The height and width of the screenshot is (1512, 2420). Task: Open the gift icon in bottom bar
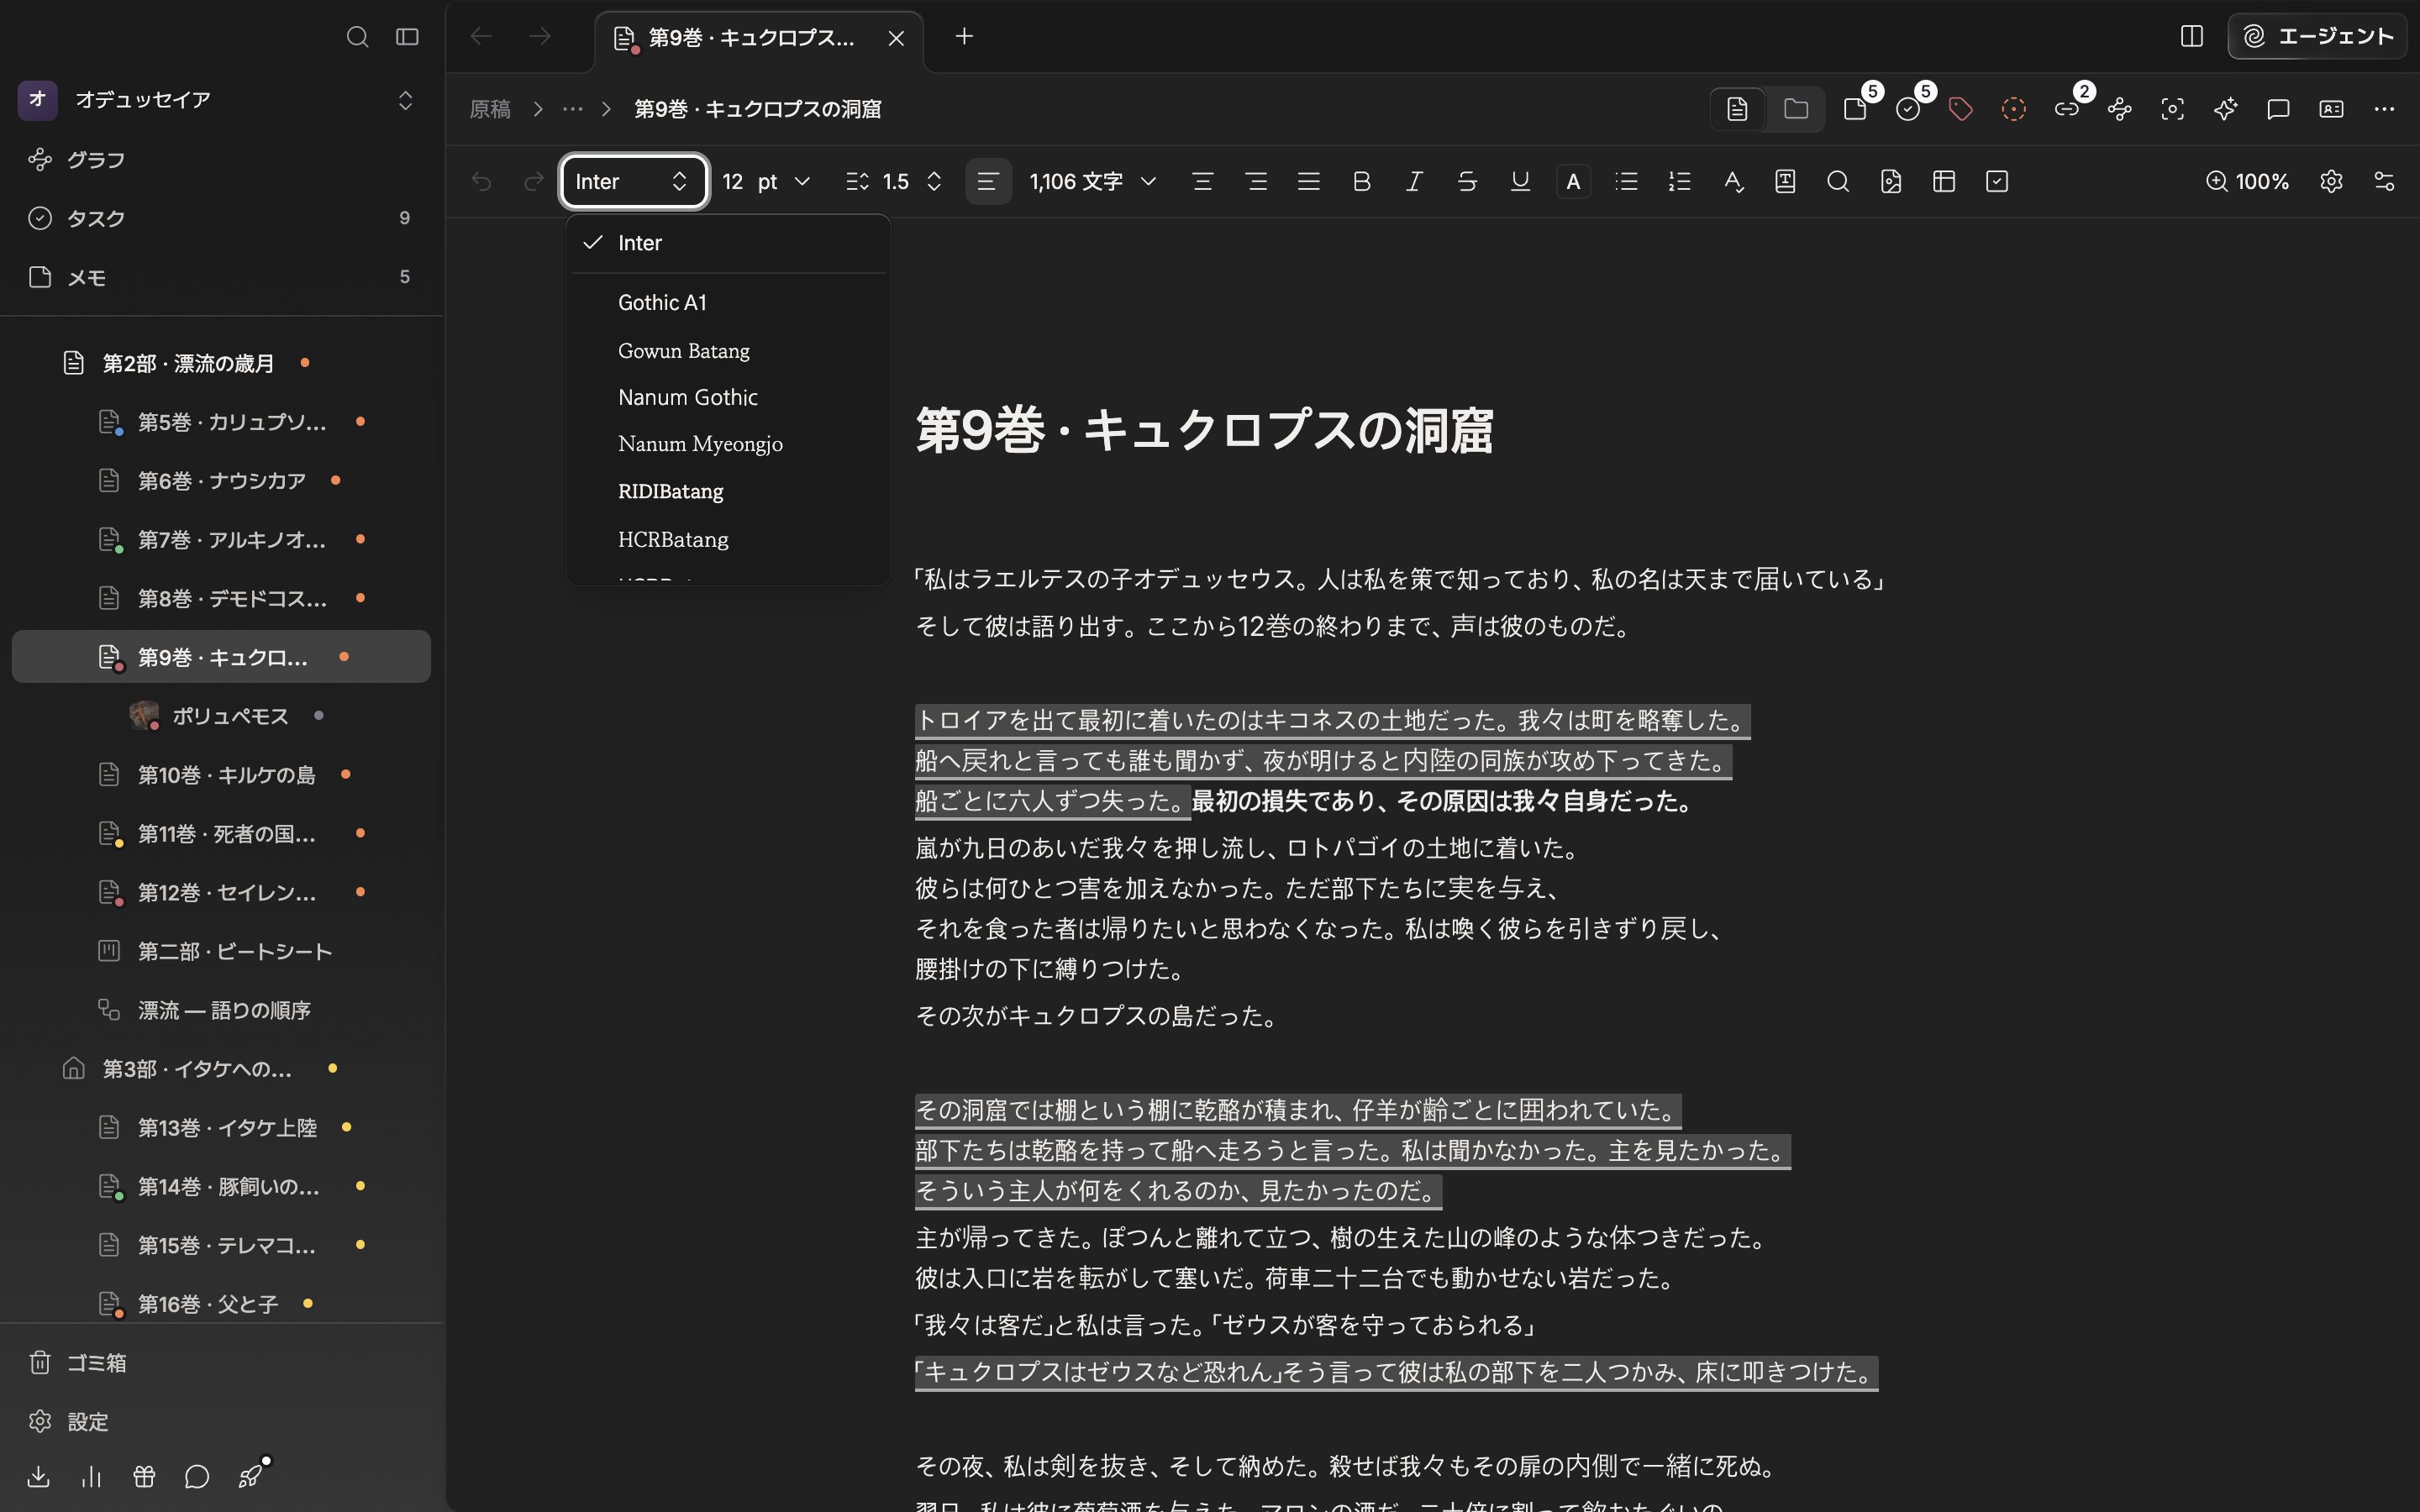(144, 1476)
